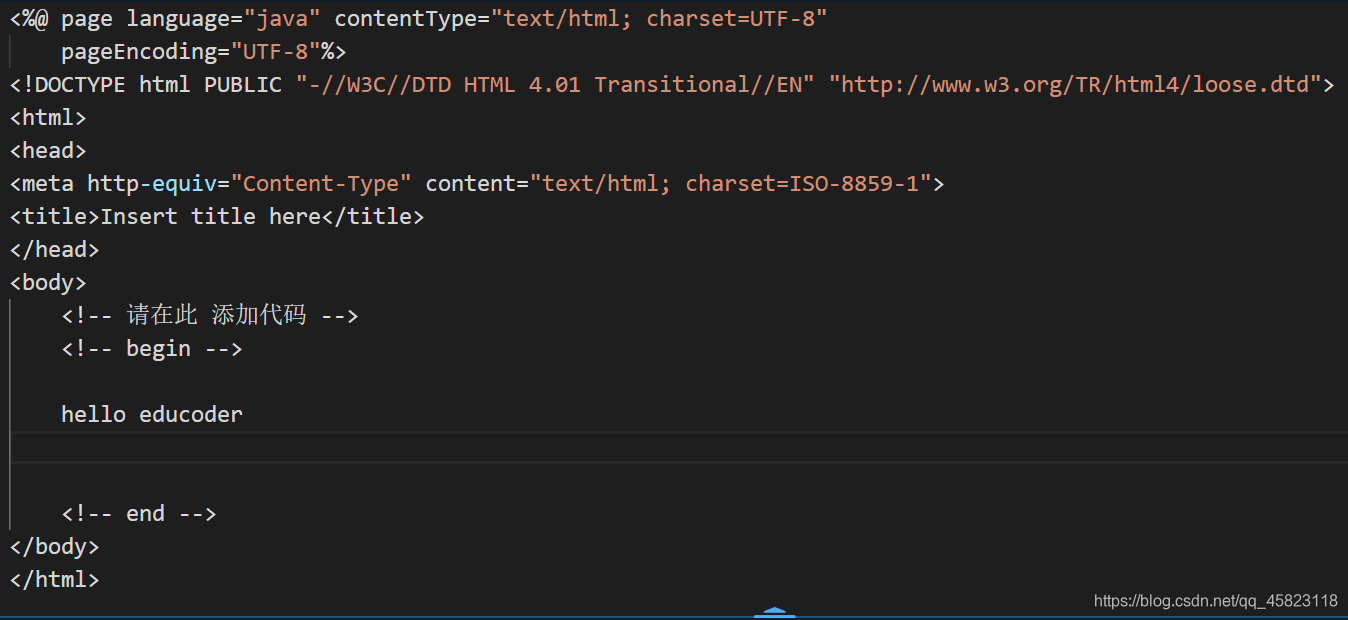
Task: Click the text 'hello educoder'
Action: [x=152, y=414]
